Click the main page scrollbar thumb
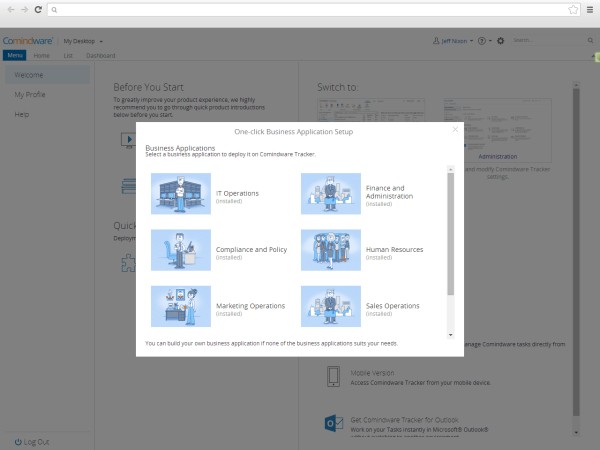Image resolution: width=600 pixels, height=450 pixels. [x=576, y=252]
